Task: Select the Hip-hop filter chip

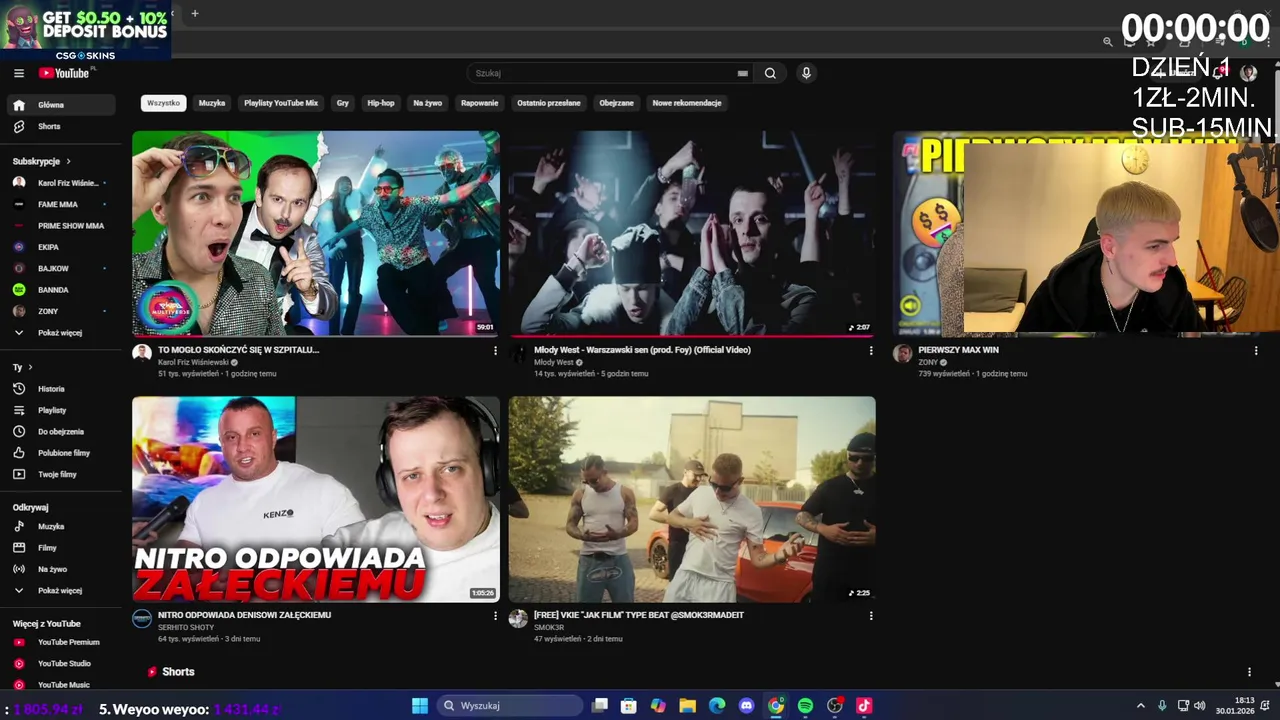Action: (380, 103)
